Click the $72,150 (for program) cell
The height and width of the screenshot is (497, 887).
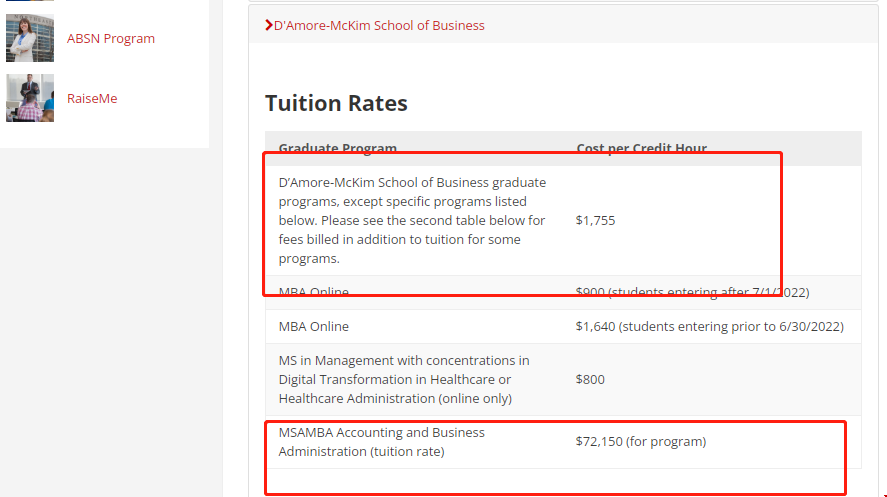641,441
